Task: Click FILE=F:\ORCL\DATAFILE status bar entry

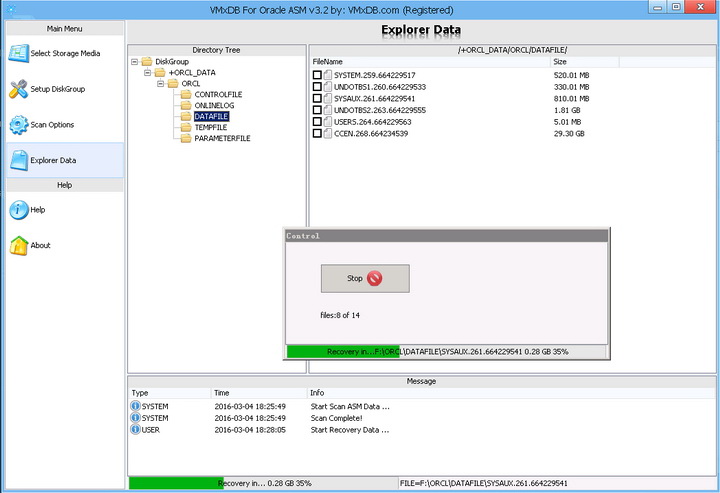Action: [x=484, y=483]
